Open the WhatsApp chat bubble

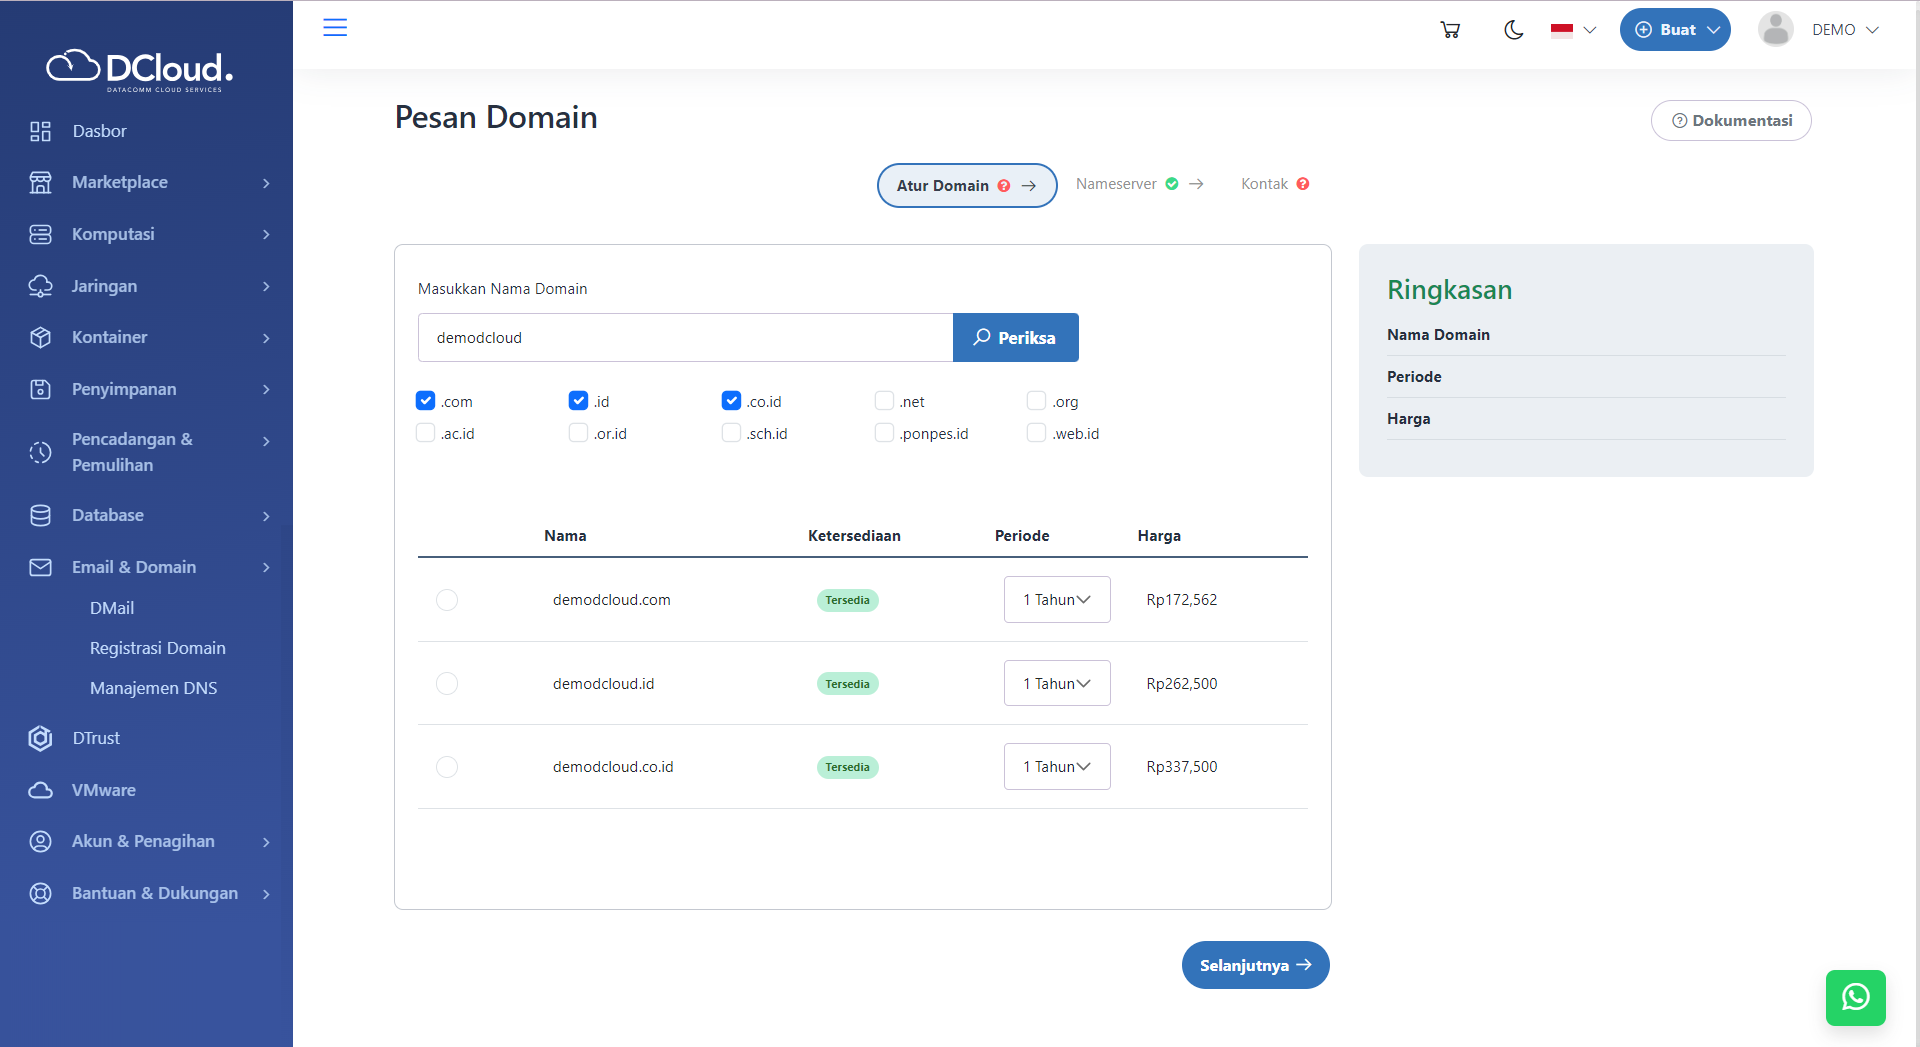point(1855,997)
